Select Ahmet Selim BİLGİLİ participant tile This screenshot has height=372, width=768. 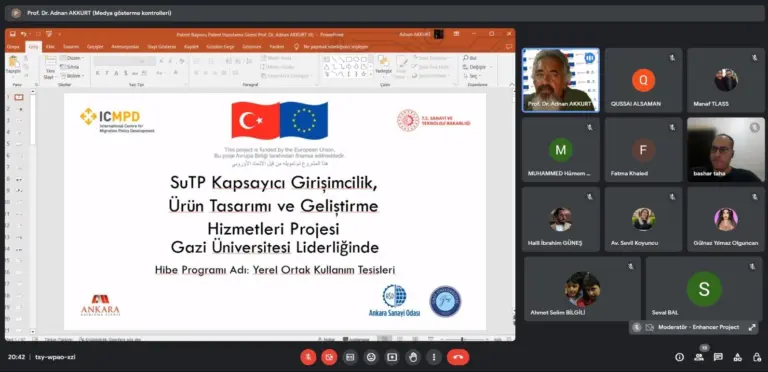click(x=582, y=289)
